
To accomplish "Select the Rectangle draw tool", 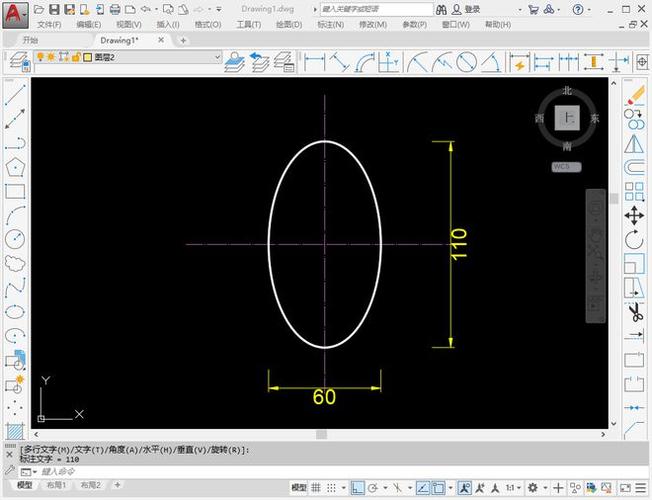I will (14, 191).
